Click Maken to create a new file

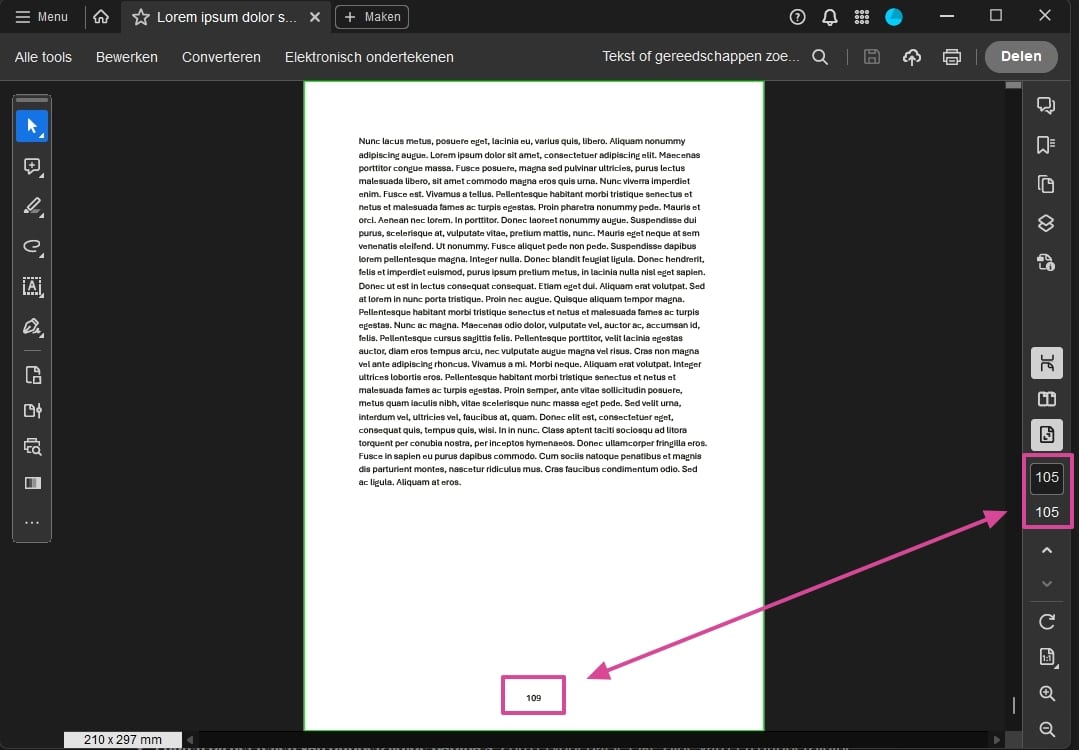pyautogui.click(x=372, y=17)
